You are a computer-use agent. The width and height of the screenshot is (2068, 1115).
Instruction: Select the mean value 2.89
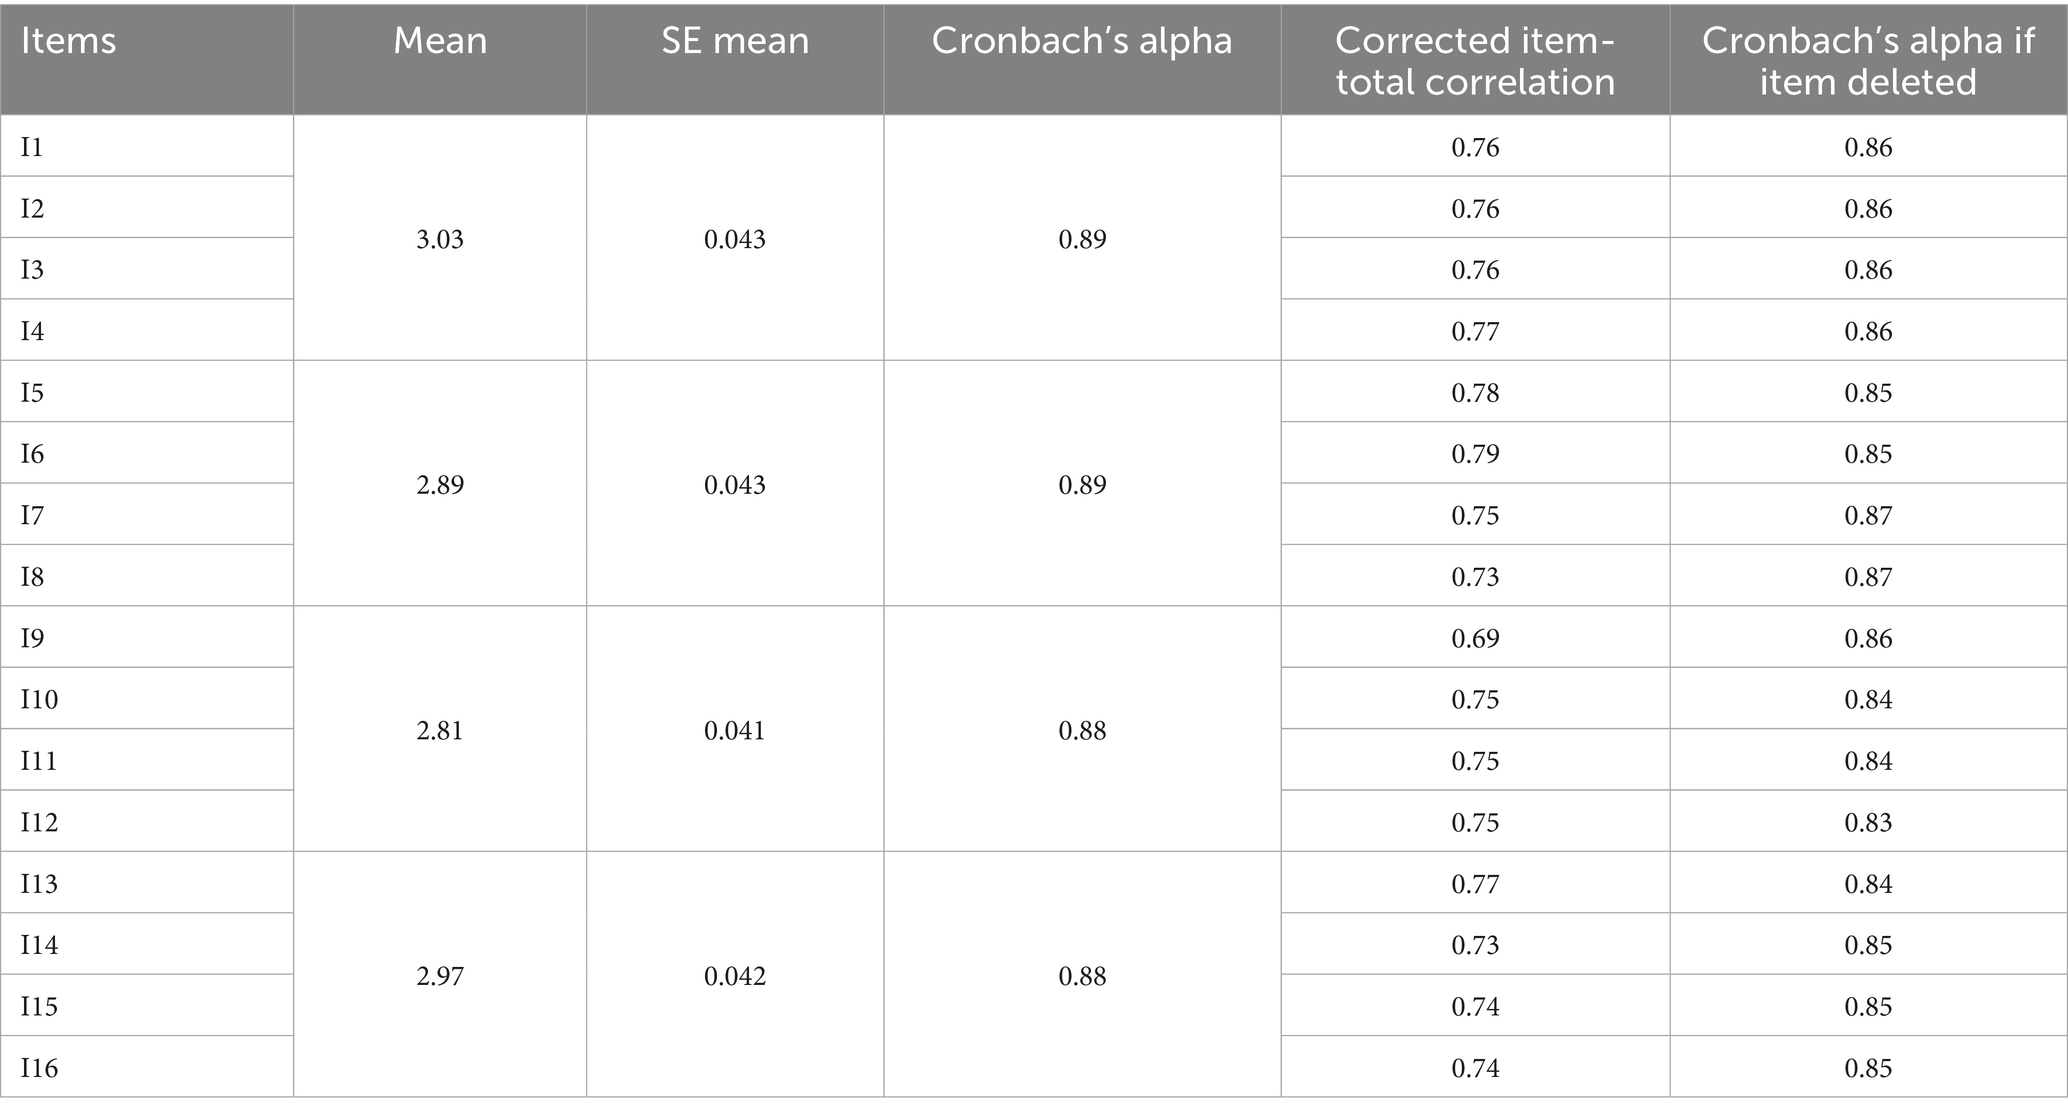[440, 485]
